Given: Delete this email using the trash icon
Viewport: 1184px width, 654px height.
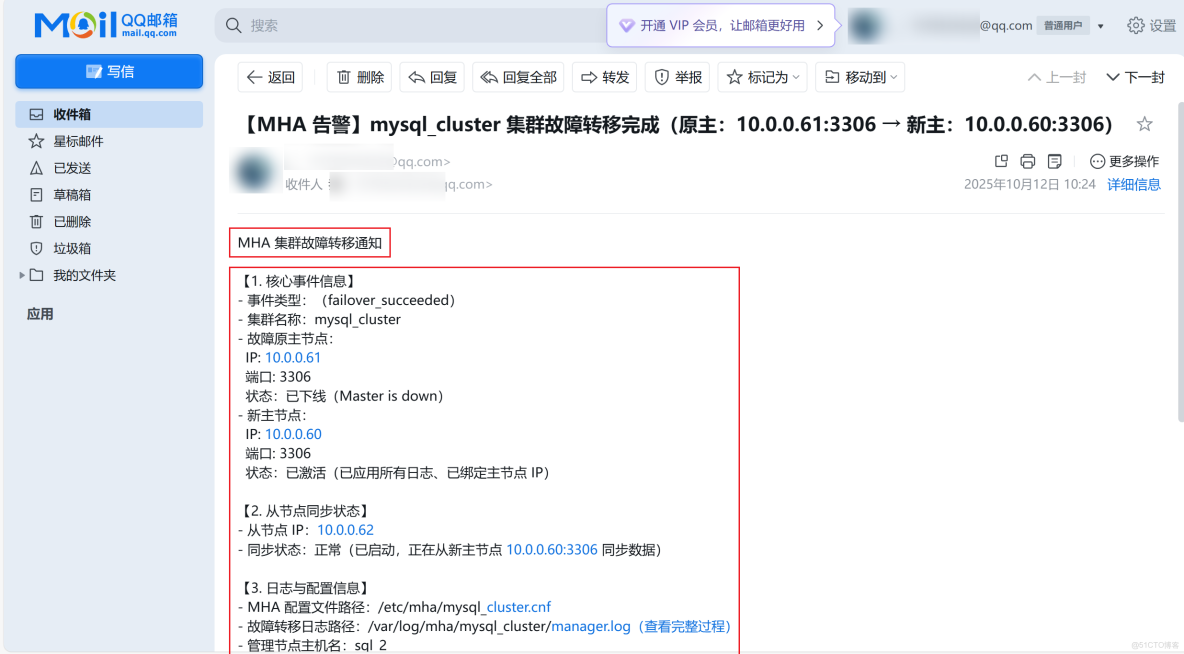Looking at the screenshot, I should (359, 77).
